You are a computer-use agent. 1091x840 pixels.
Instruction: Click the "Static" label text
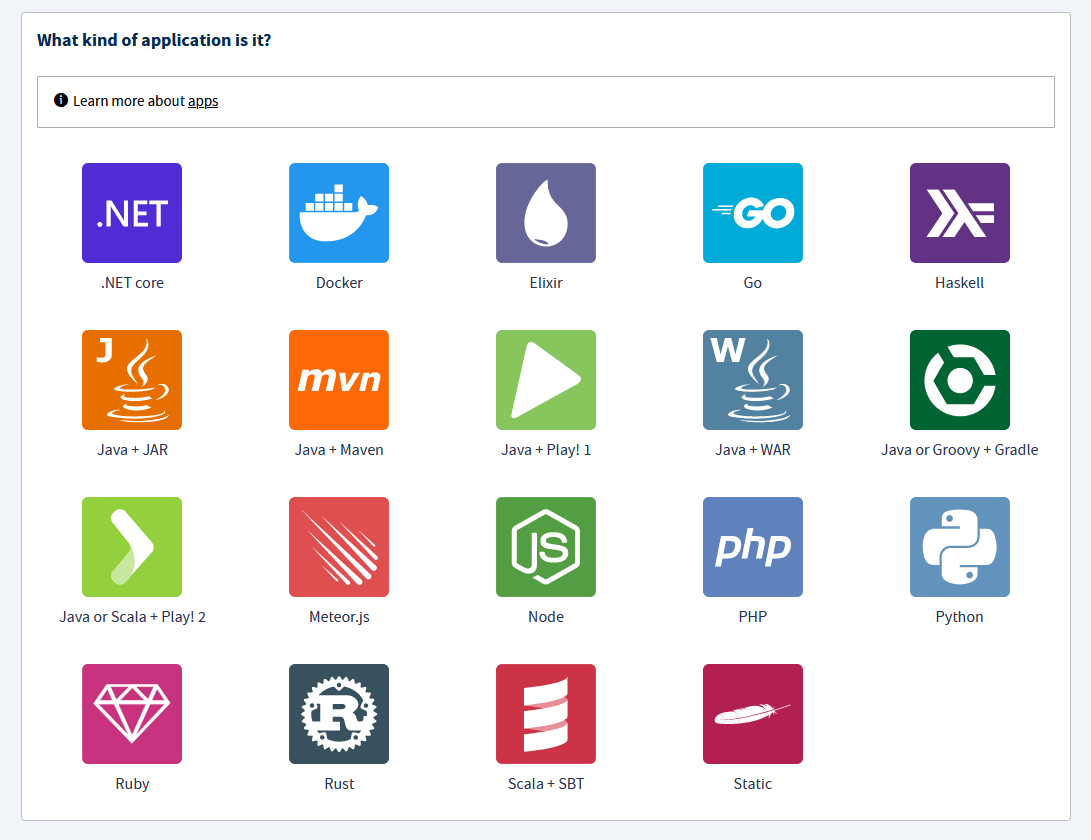pos(753,784)
